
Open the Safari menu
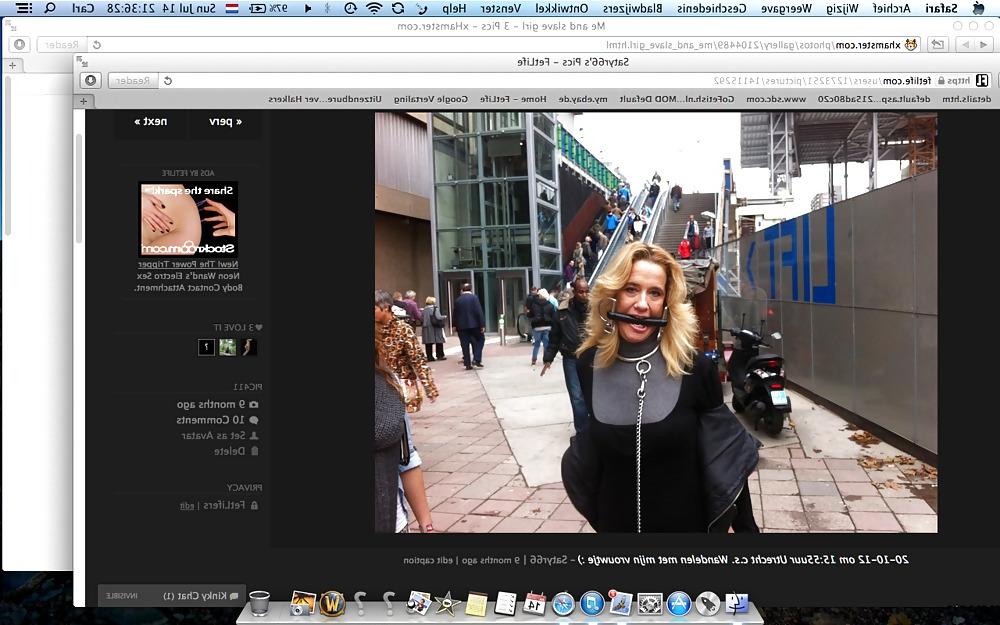point(941,8)
